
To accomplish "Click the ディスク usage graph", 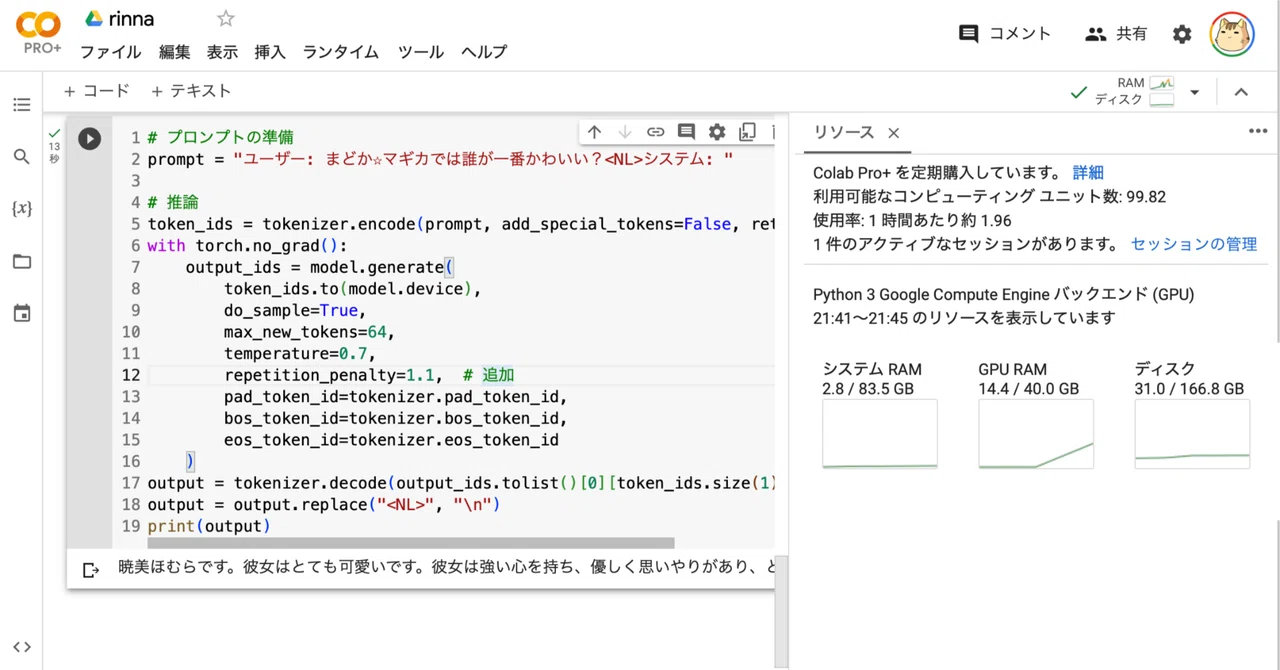I will pyautogui.click(x=1192, y=434).
